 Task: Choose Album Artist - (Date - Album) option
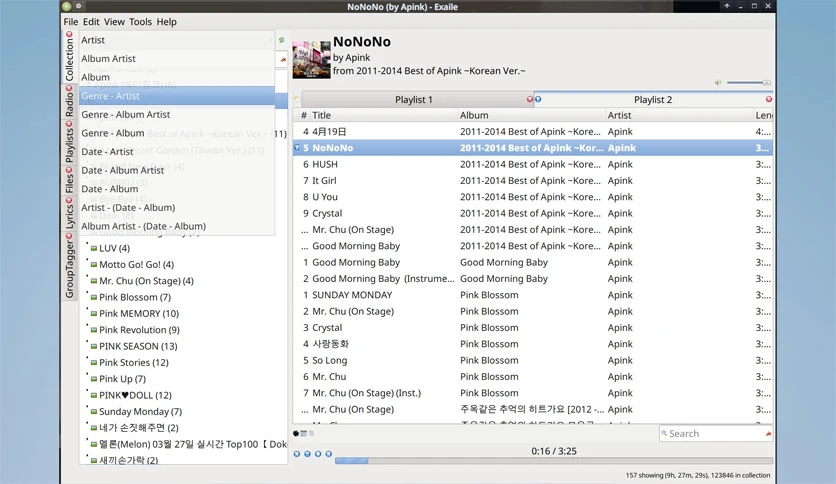tap(176, 227)
